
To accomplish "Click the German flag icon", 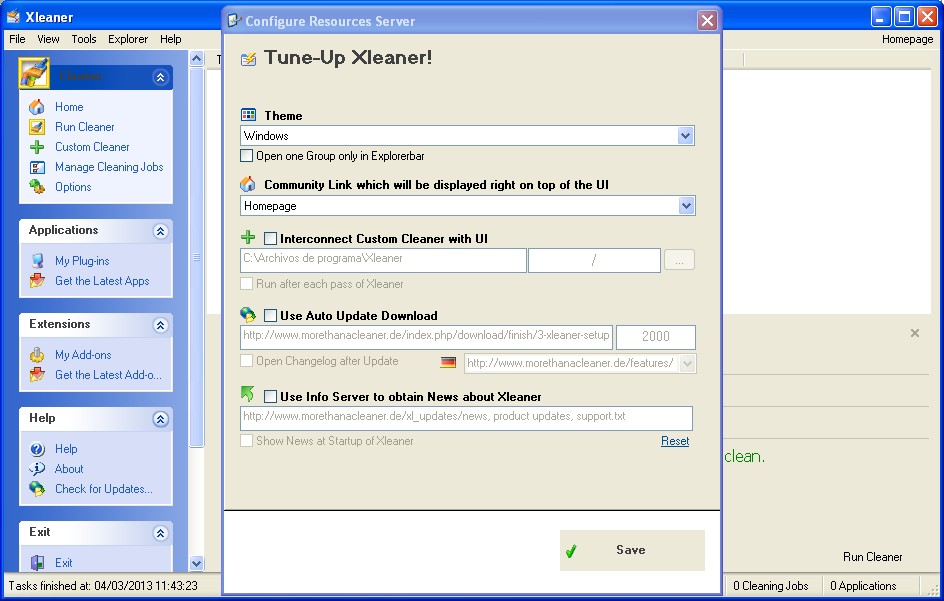I will click(448, 363).
